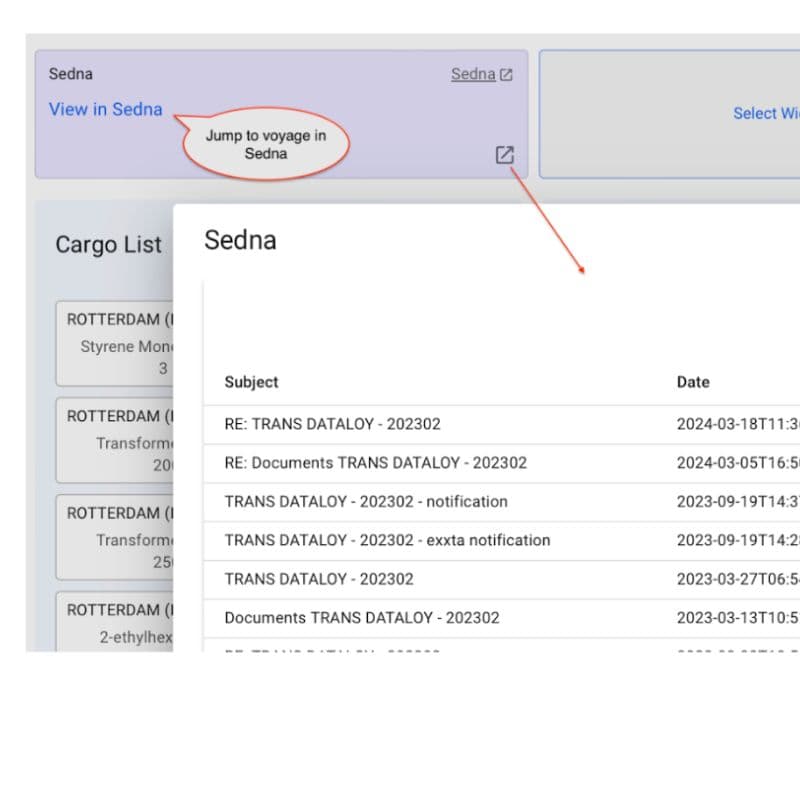This screenshot has width=800, height=800.
Task: Click the 'Date' column header
Action: [693, 382]
